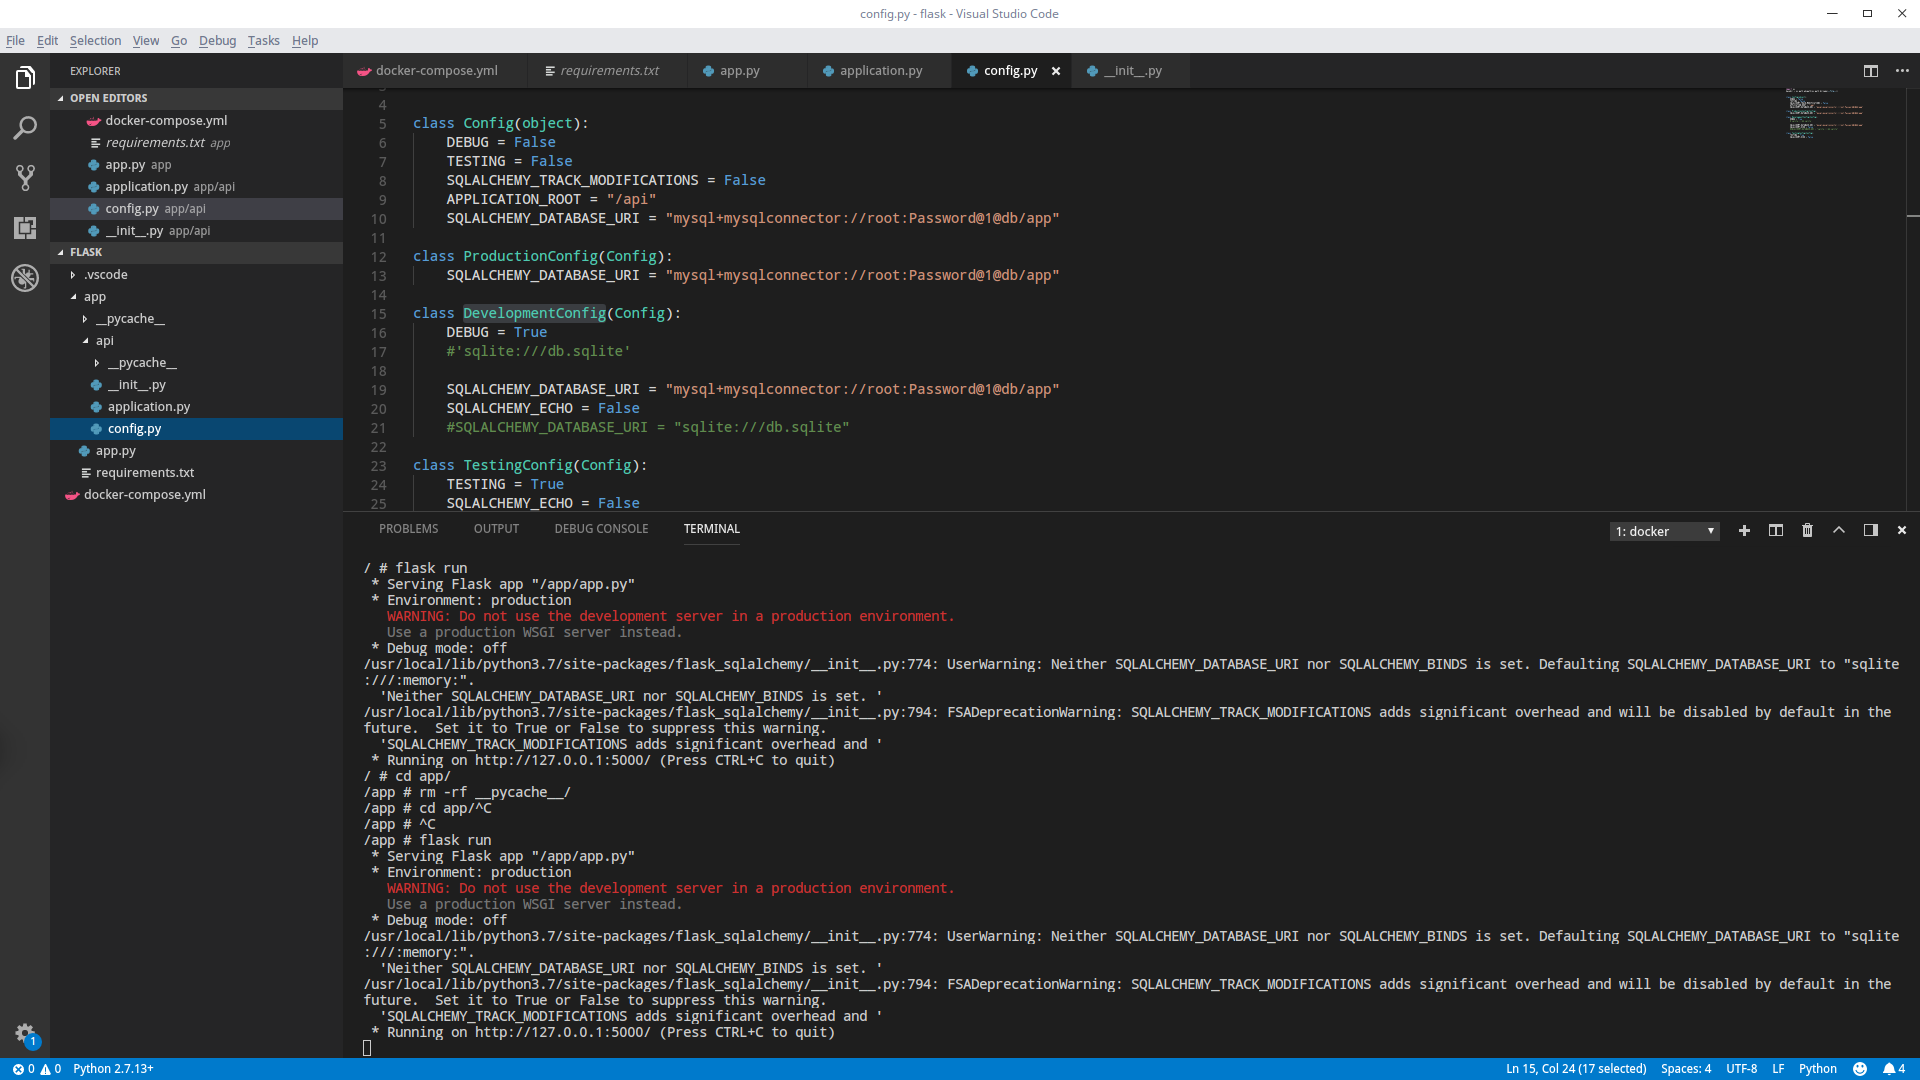Switch to the application.py tab

tap(880, 71)
